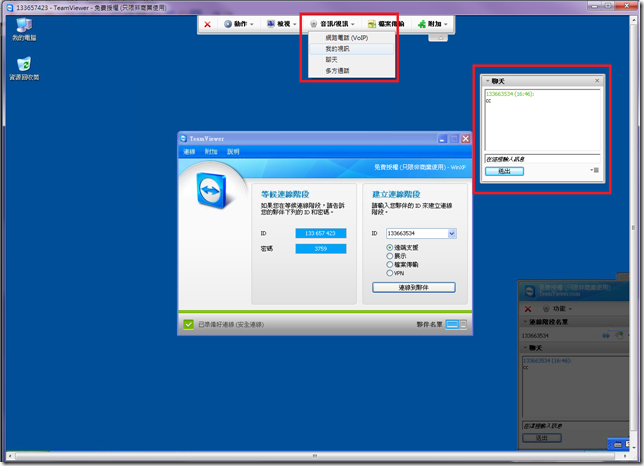The image size is (644, 466).
Task: Minimize the inner TeamViewer window
Action: pos(442,139)
